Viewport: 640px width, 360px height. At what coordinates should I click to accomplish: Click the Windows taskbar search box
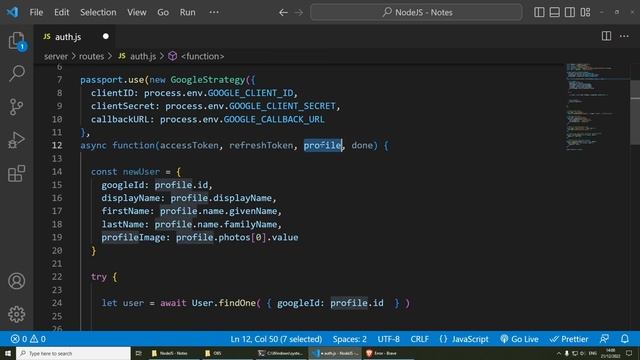click(x=73, y=353)
